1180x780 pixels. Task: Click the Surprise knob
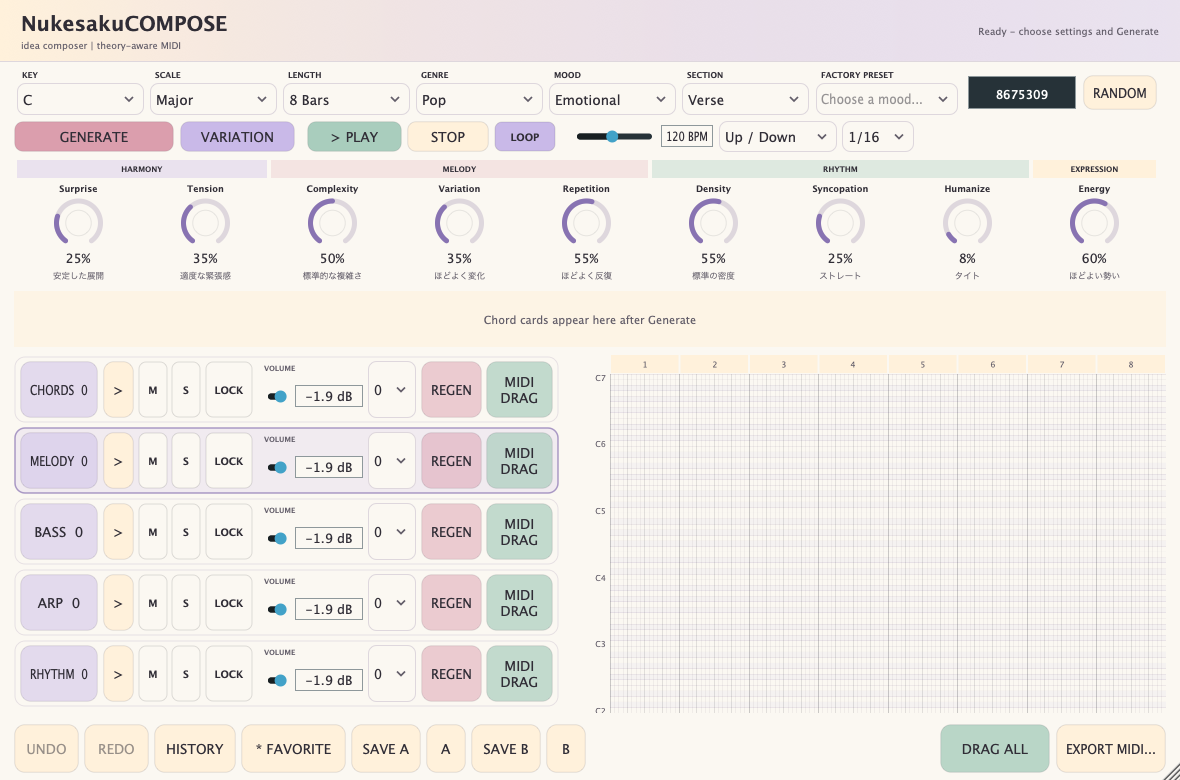(x=78, y=223)
